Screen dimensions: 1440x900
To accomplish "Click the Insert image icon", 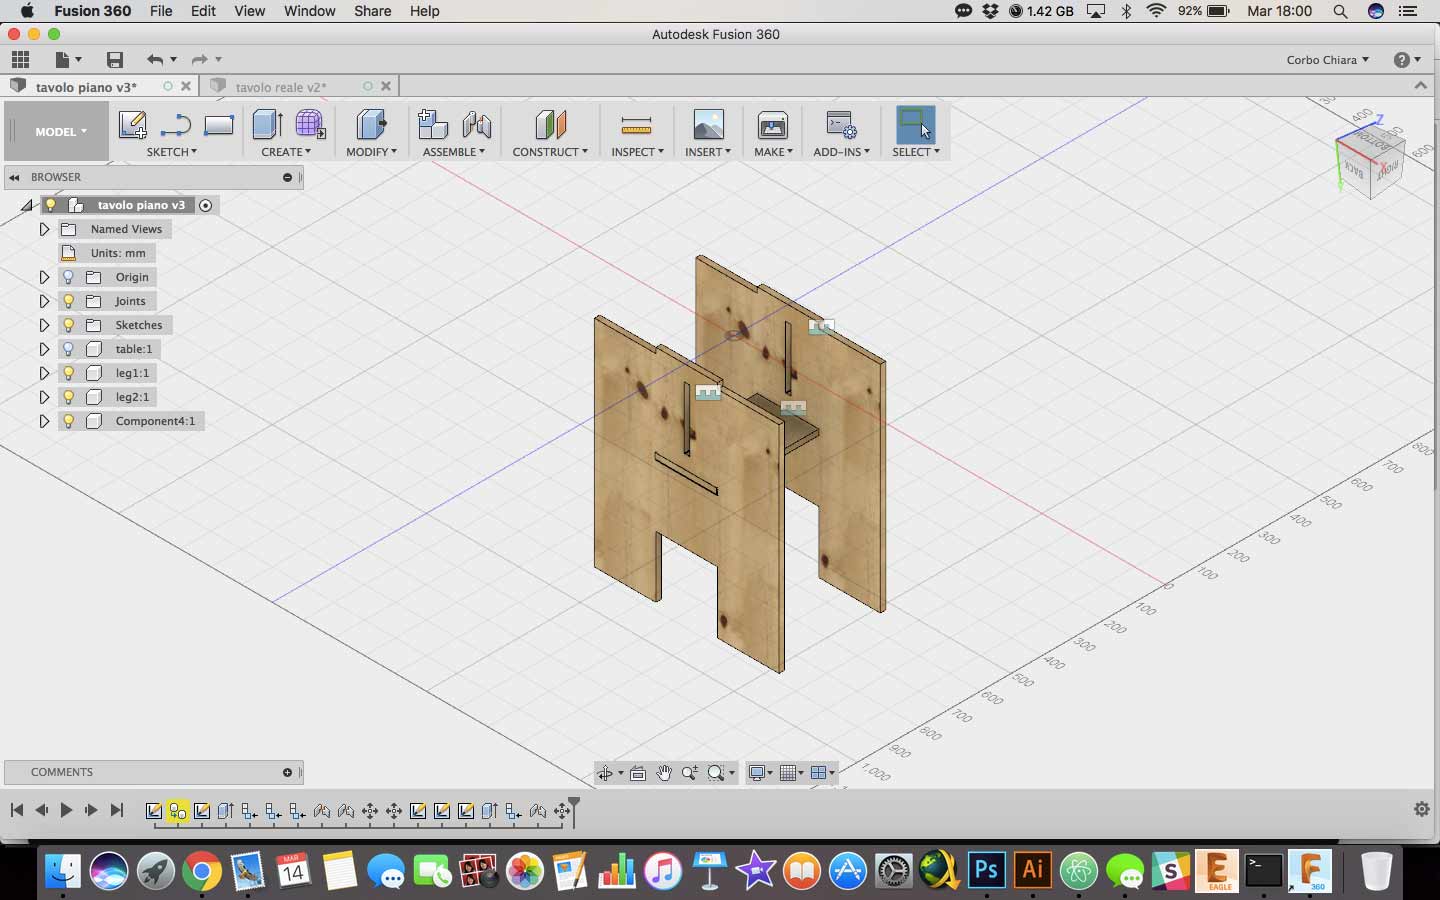I will (708, 125).
